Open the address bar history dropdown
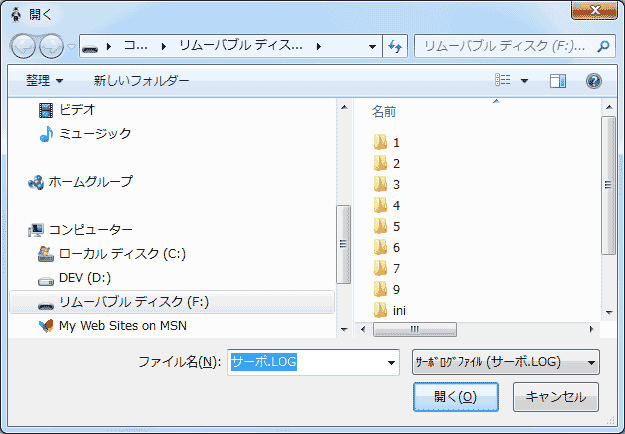The width and height of the screenshot is (625, 434). click(x=372, y=47)
